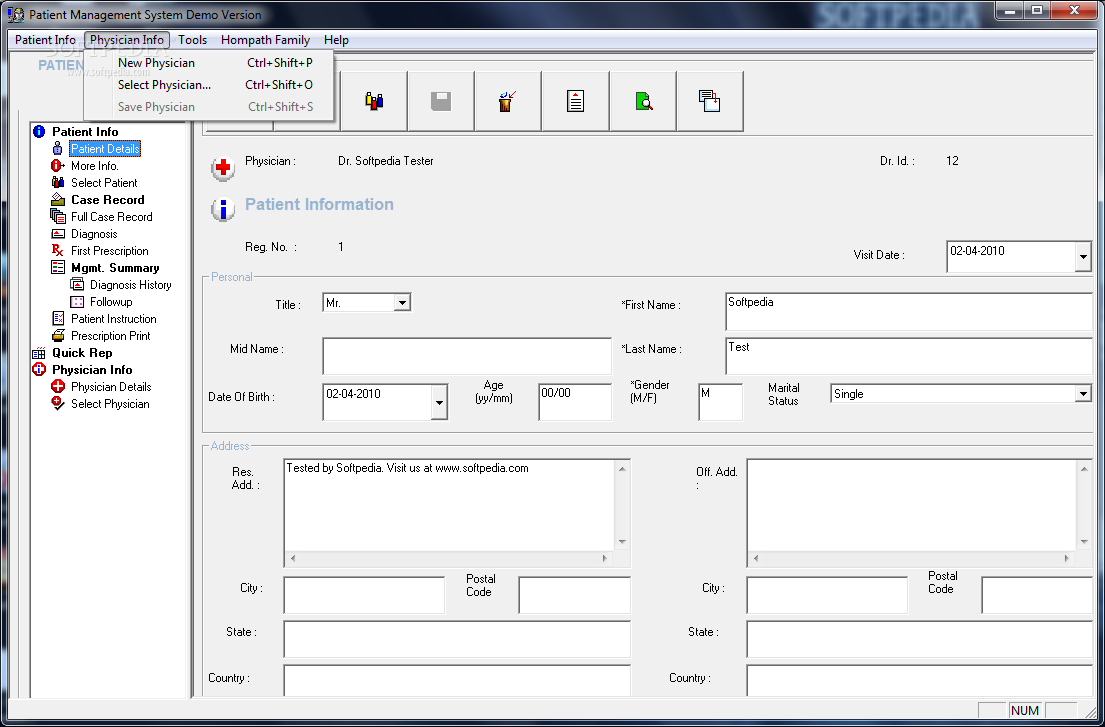Click the blue info icon beside Patient Information
Screen dimensions: 1105x727
click(223, 209)
